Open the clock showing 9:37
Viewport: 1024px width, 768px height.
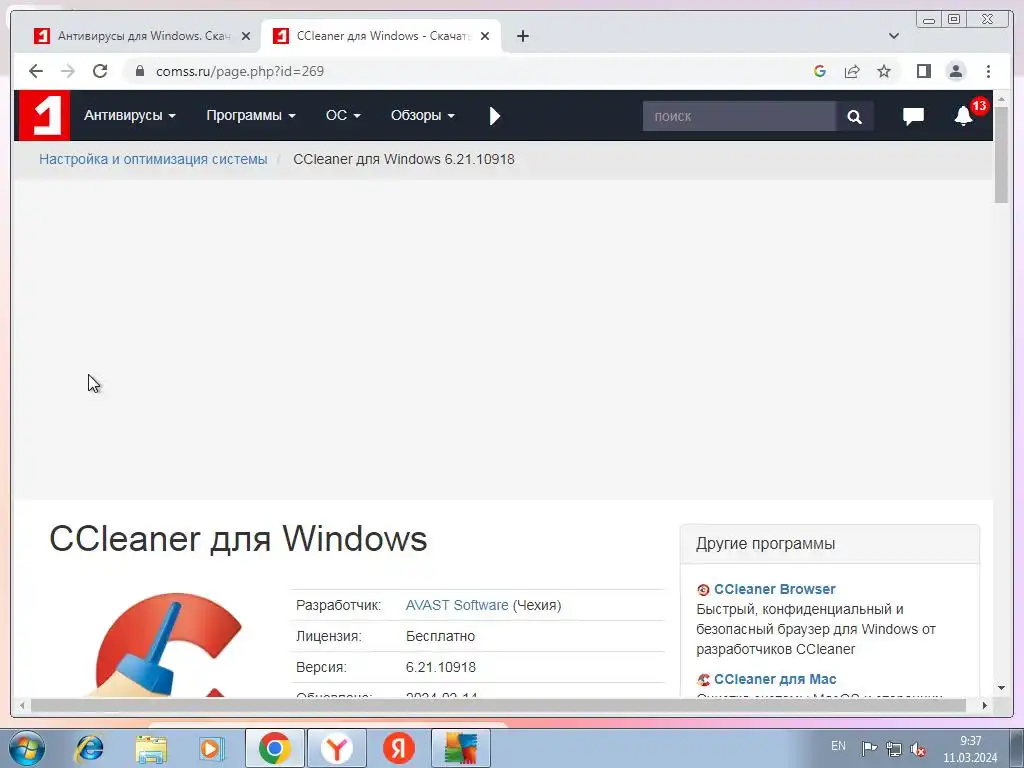[970, 749]
